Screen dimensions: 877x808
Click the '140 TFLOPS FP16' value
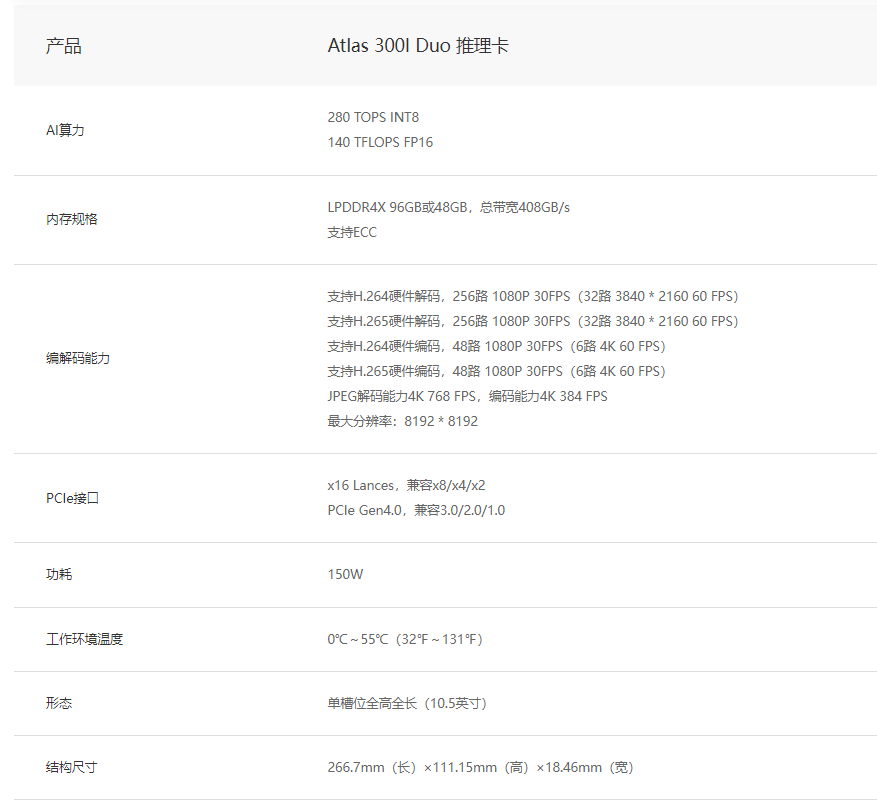coord(380,143)
